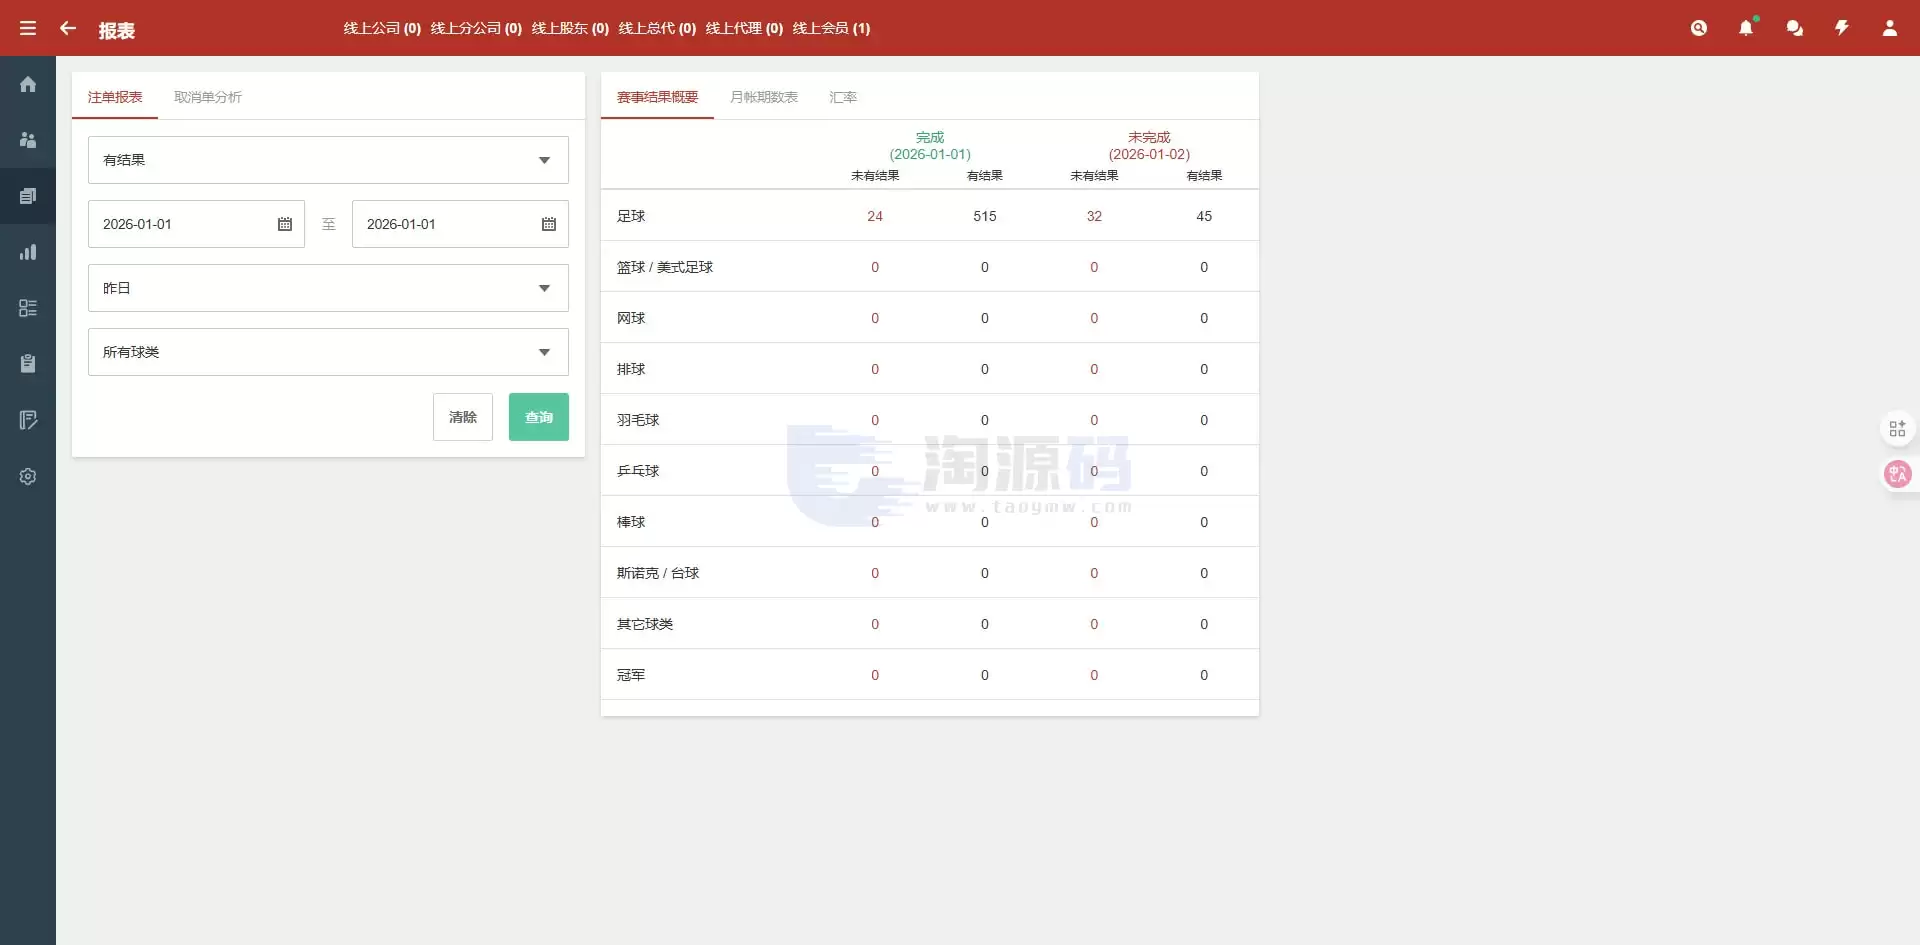
Task: Click 线上总代 (0) link
Action: tap(657, 28)
